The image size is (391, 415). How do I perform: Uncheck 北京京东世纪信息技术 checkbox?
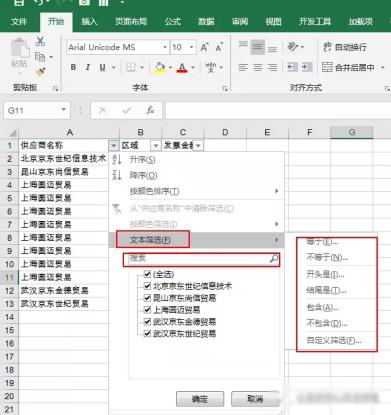click(147, 286)
